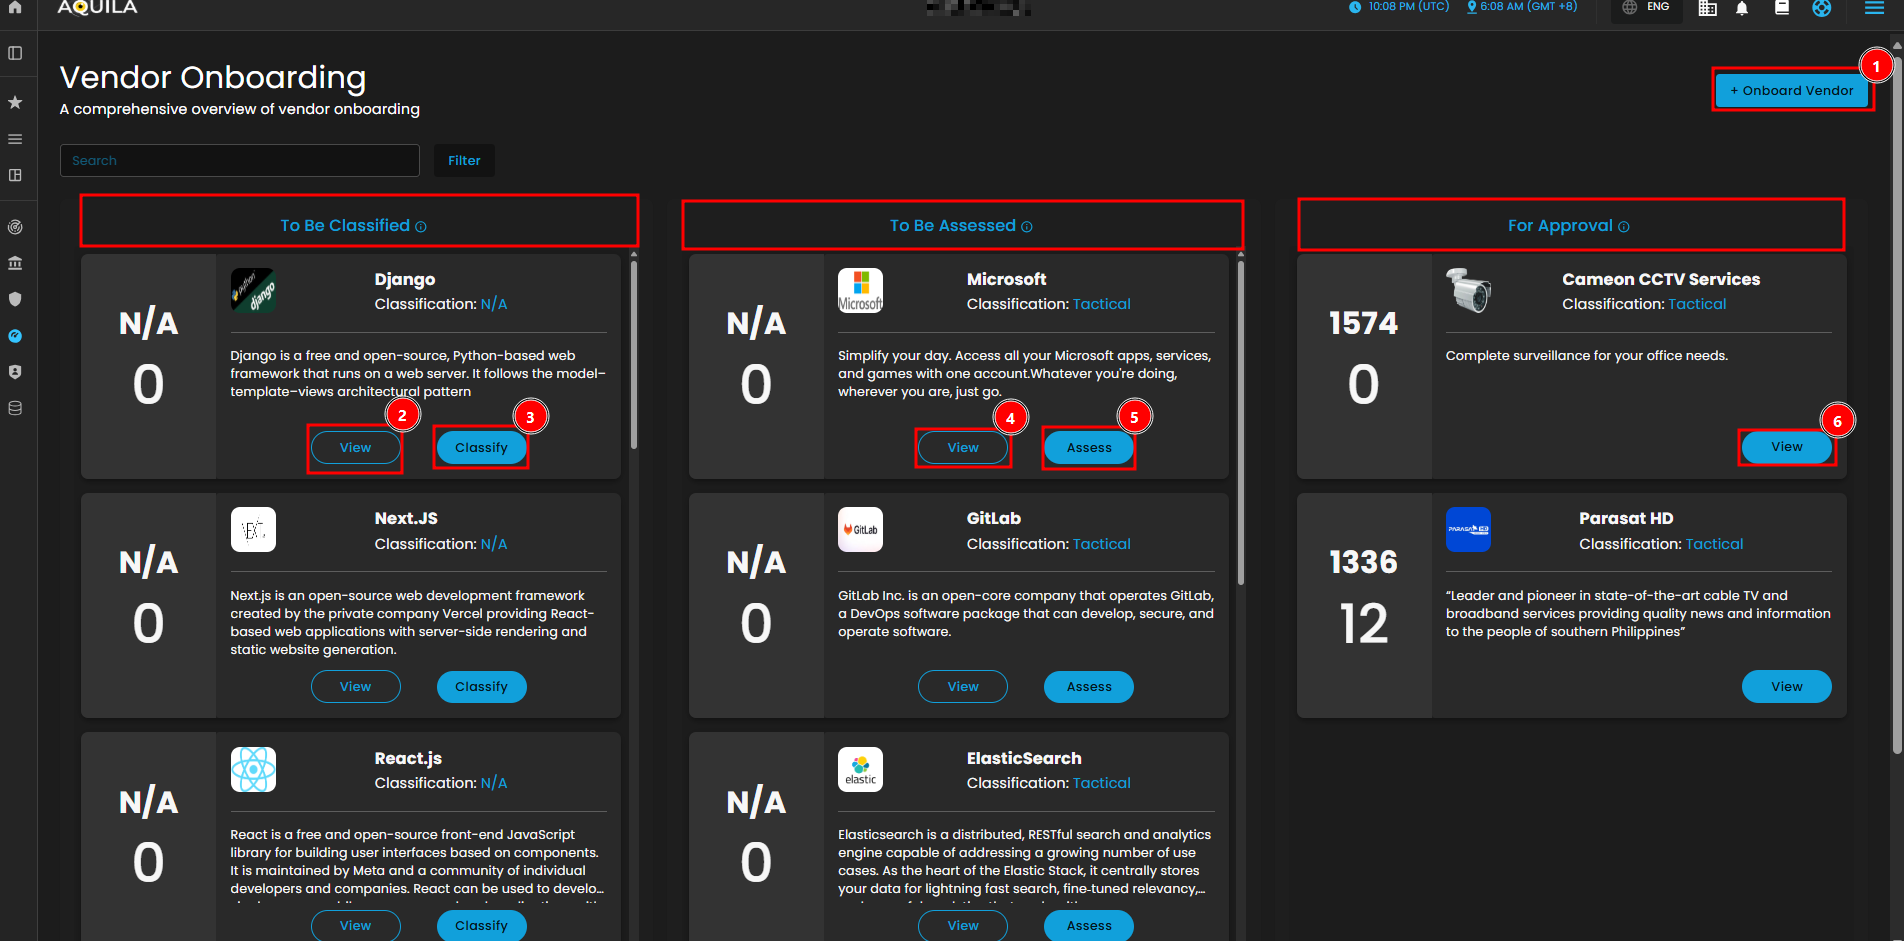Click the radar icon in sidebar
This screenshot has height=941, width=1904.
pyautogui.click(x=15, y=227)
